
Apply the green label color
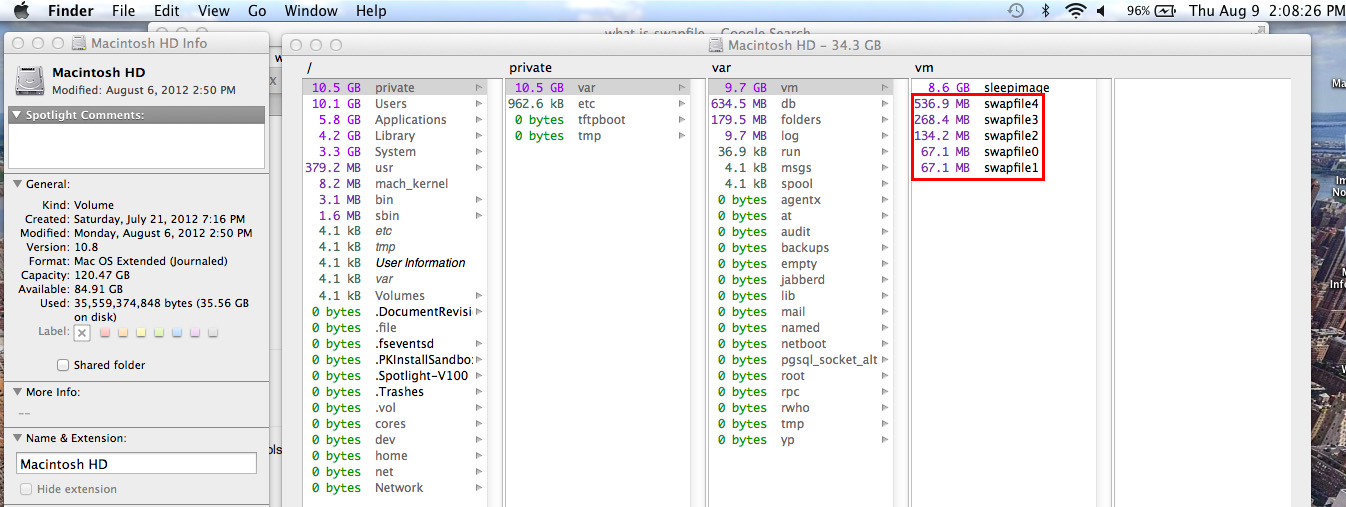[159, 332]
